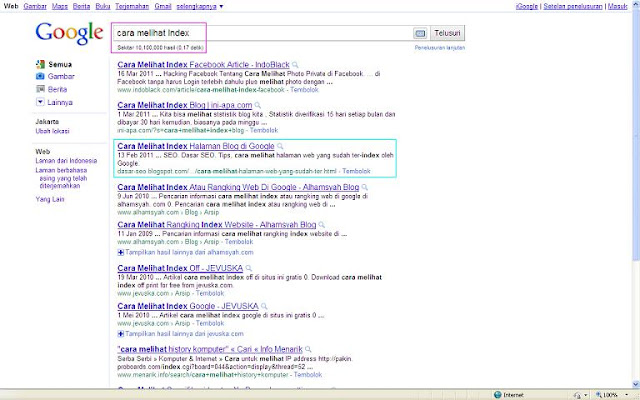Open Maps in the top navigation

coord(60,7)
